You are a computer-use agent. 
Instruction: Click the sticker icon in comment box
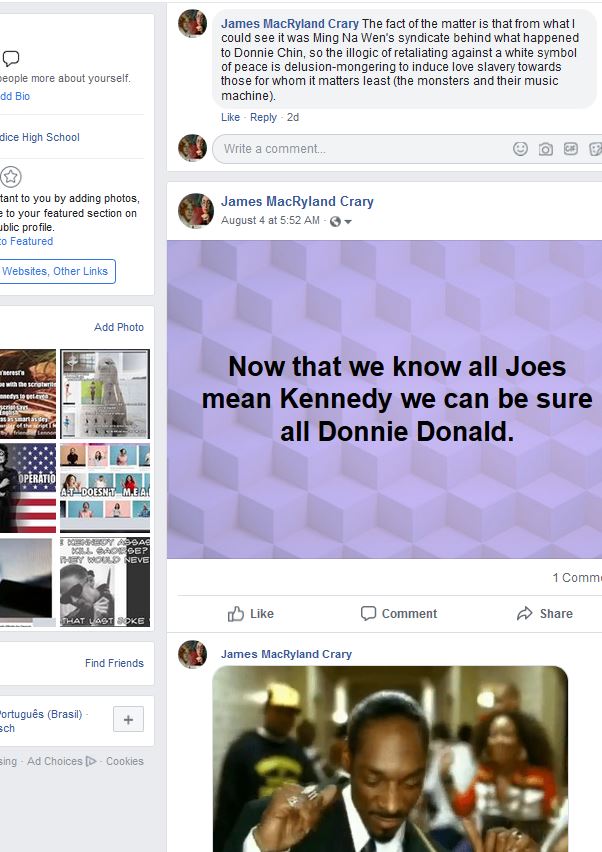[x=595, y=149]
